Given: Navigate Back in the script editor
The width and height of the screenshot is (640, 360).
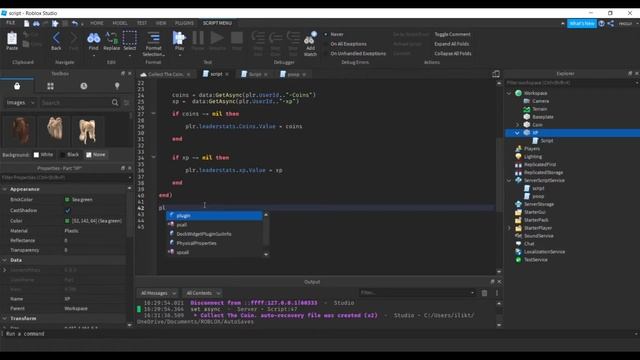Looking at the screenshot, I should pos(56,38).
